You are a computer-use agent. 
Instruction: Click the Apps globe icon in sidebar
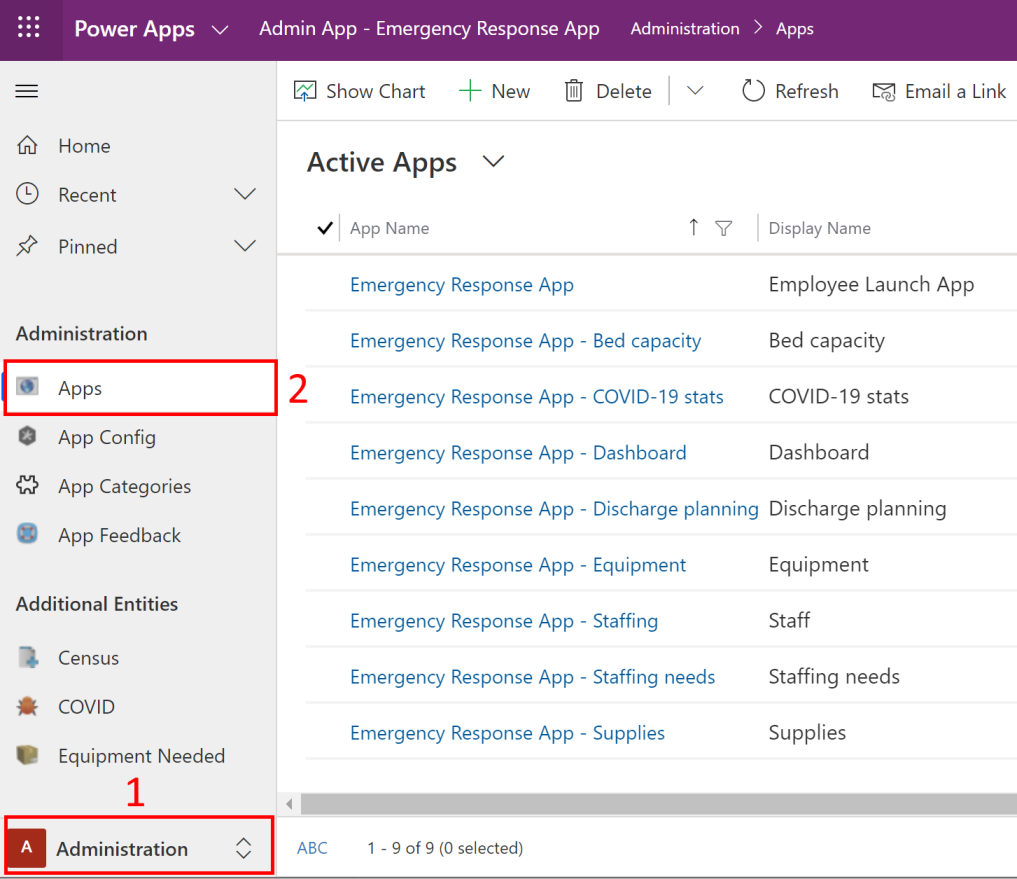pyautogui.click(x=27, y=387)
